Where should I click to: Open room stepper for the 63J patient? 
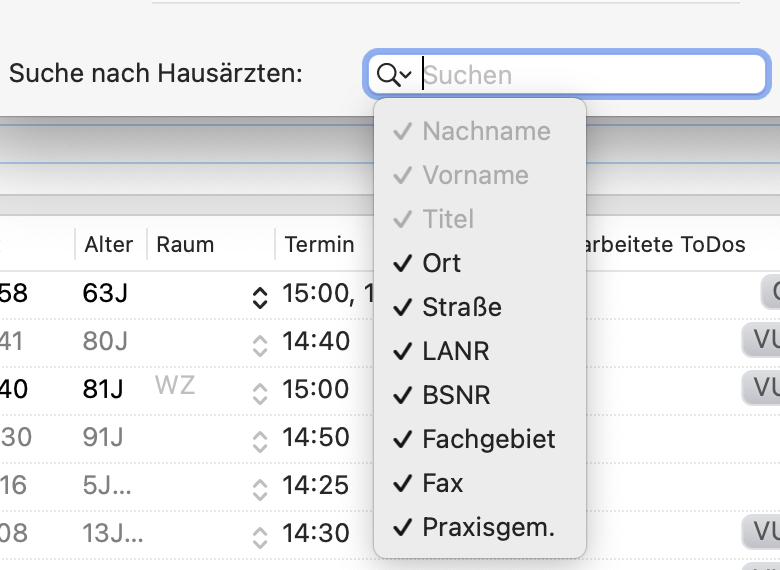260,298
